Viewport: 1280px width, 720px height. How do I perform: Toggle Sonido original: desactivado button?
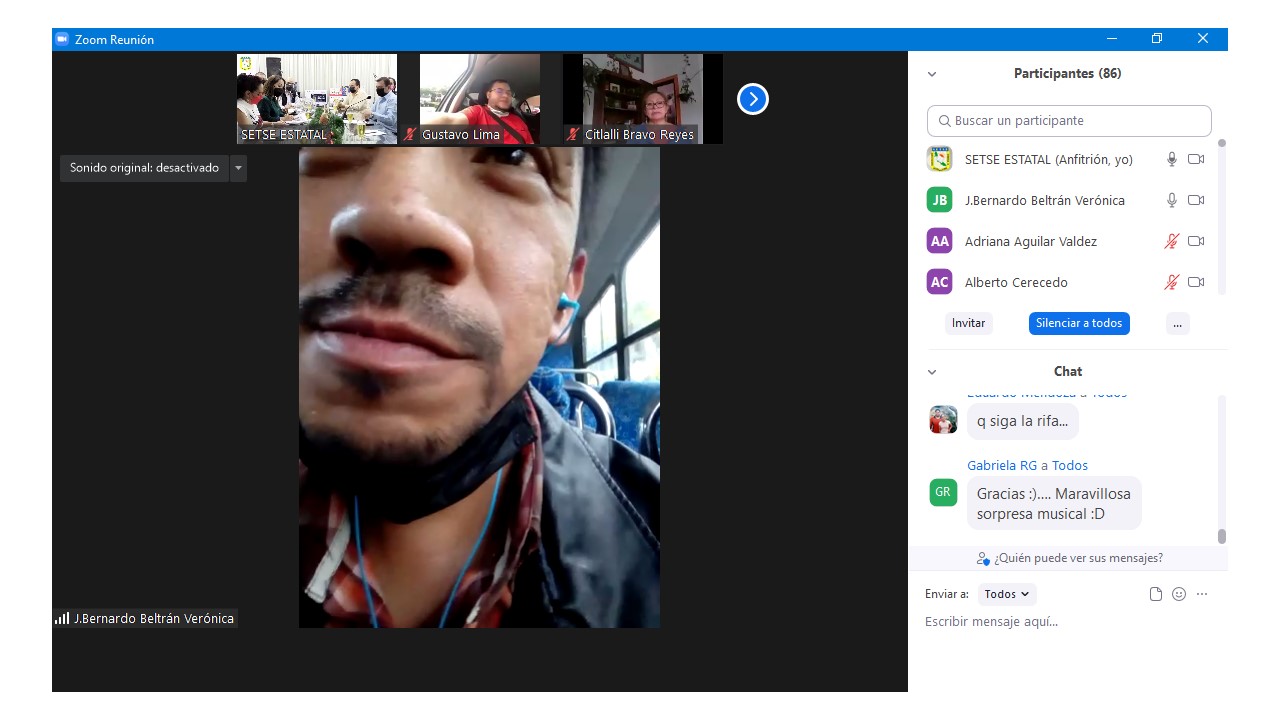pos(144,168)
